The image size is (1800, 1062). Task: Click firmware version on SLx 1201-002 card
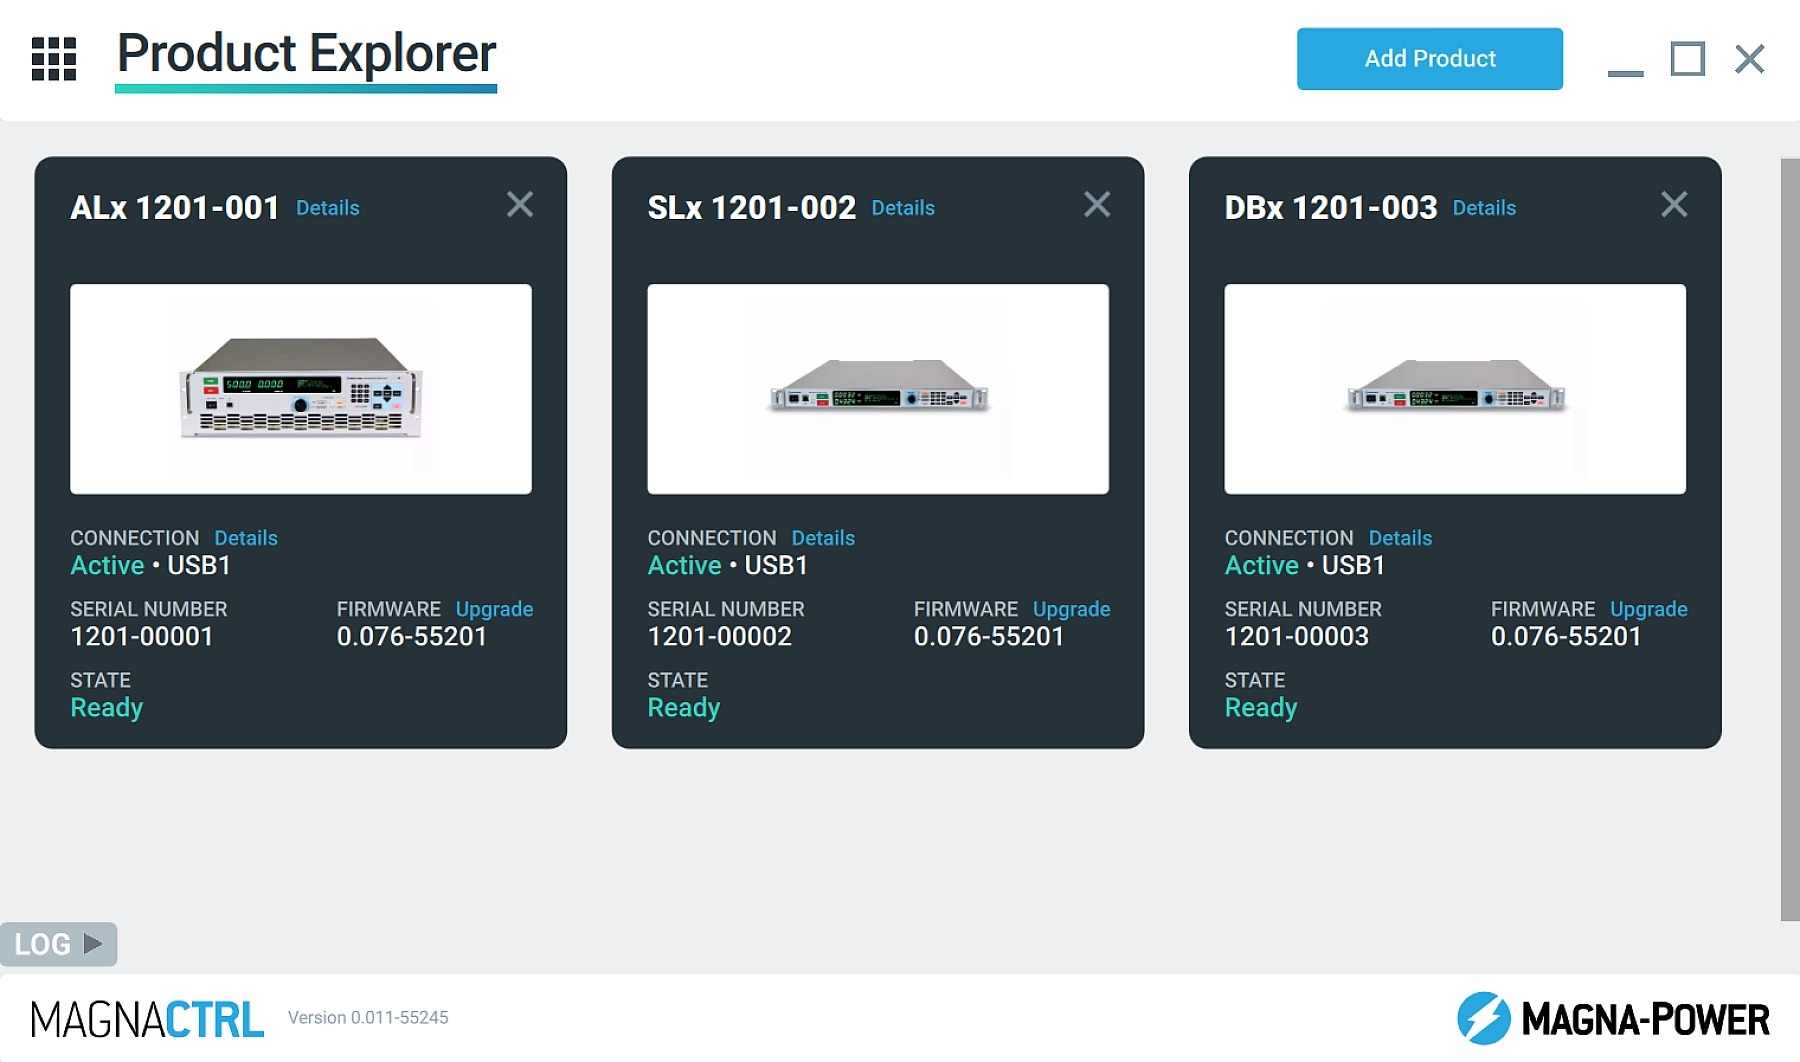989,637
